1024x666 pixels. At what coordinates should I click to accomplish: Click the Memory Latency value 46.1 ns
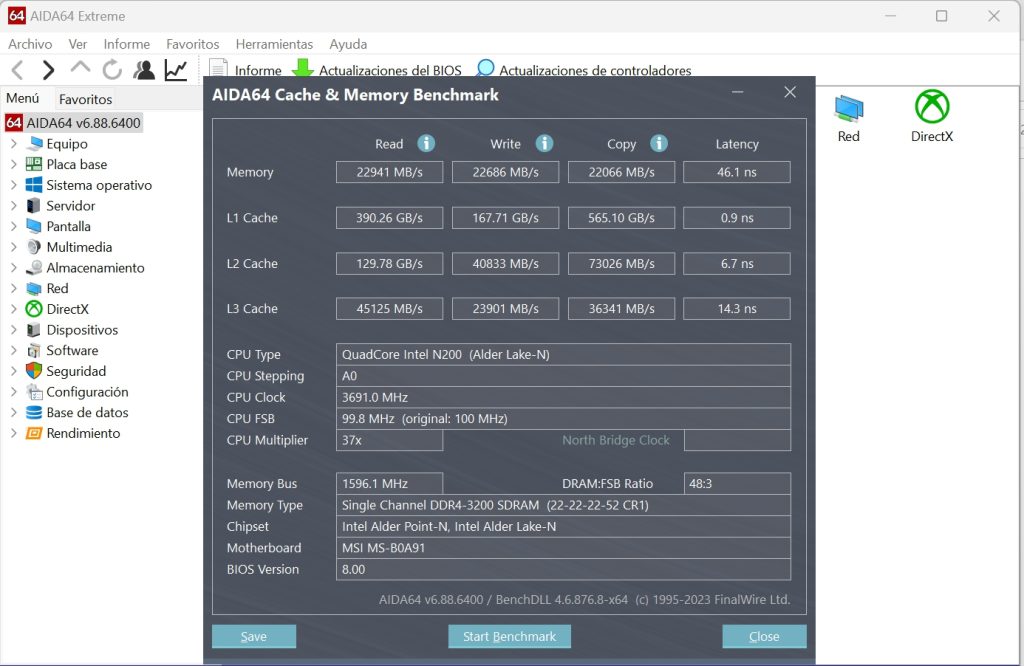(x=737, y=172)
